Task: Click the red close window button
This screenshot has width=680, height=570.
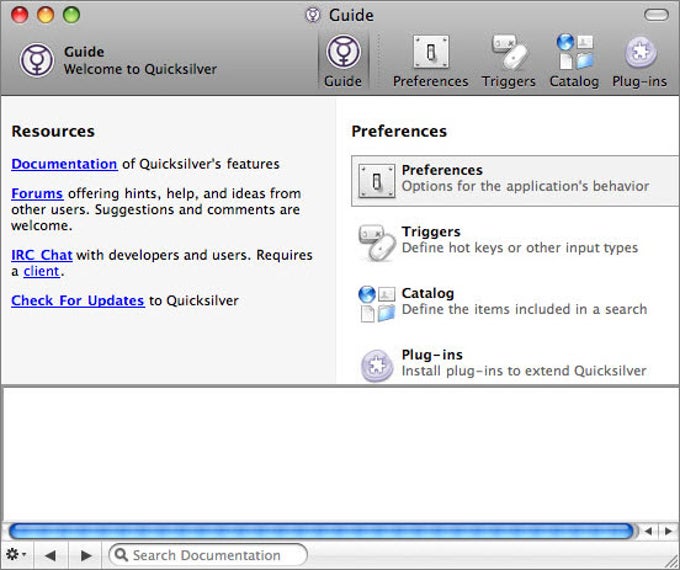Action: (20, 15)
